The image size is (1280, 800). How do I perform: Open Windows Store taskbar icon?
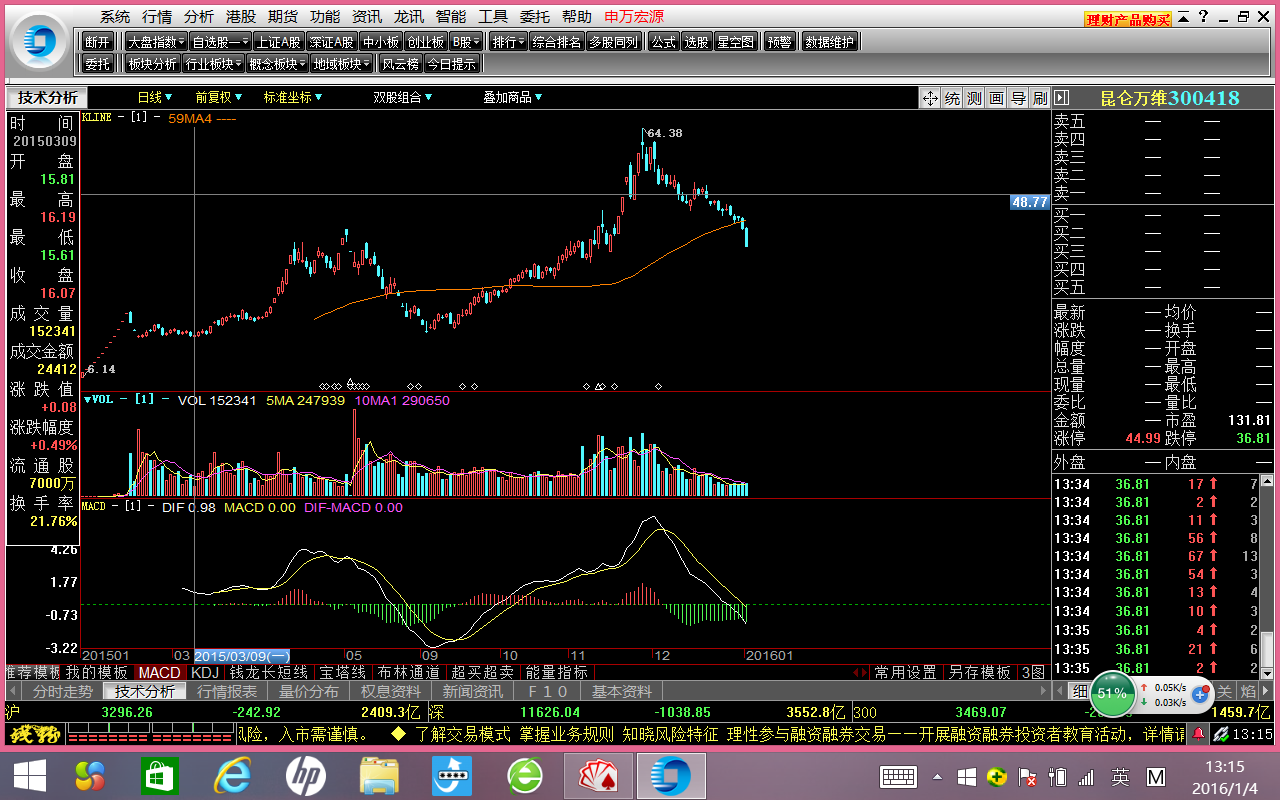[x=161, y=776]
